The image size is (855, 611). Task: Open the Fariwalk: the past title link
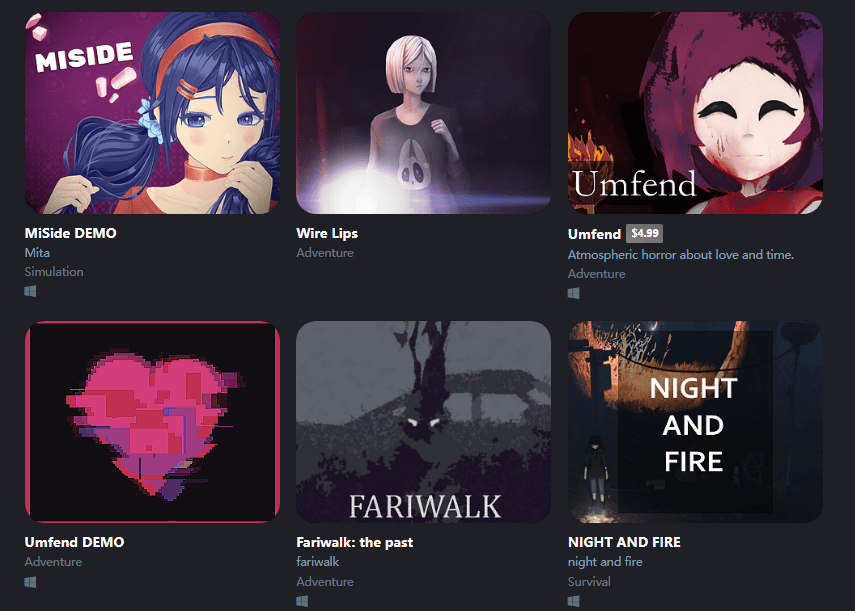354,542
